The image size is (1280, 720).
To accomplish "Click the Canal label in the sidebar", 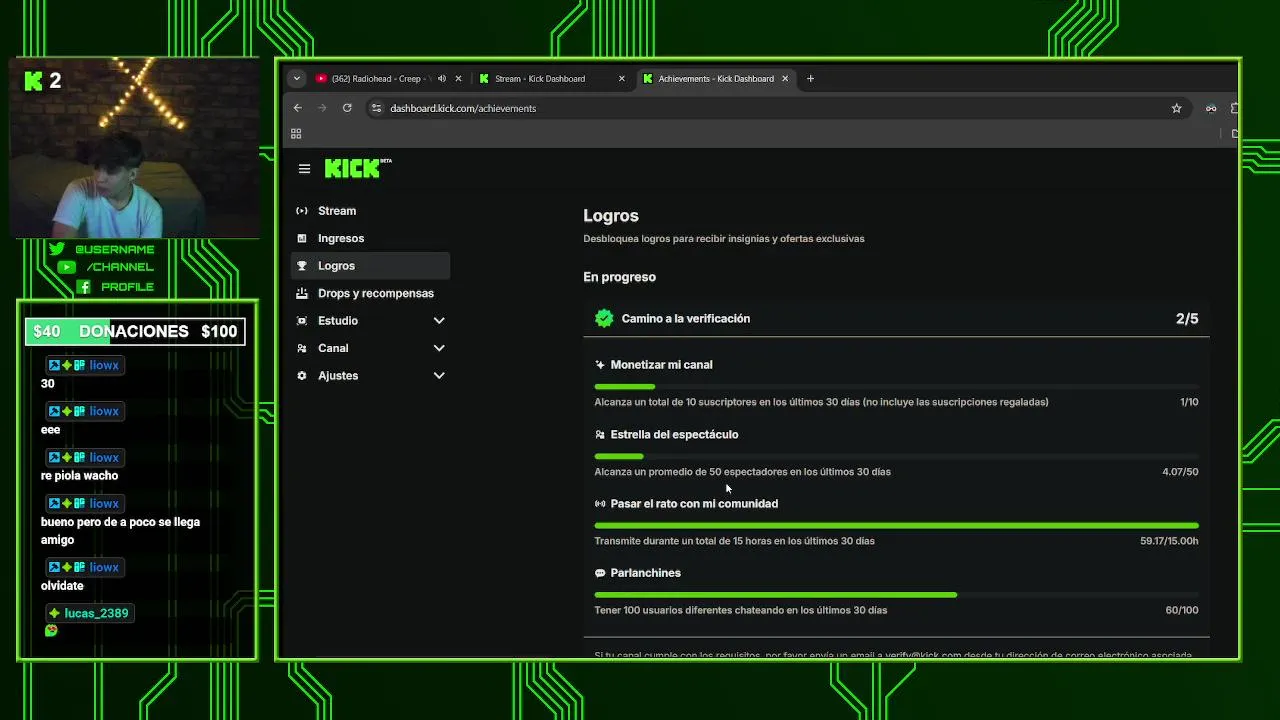I will [333, 348].
